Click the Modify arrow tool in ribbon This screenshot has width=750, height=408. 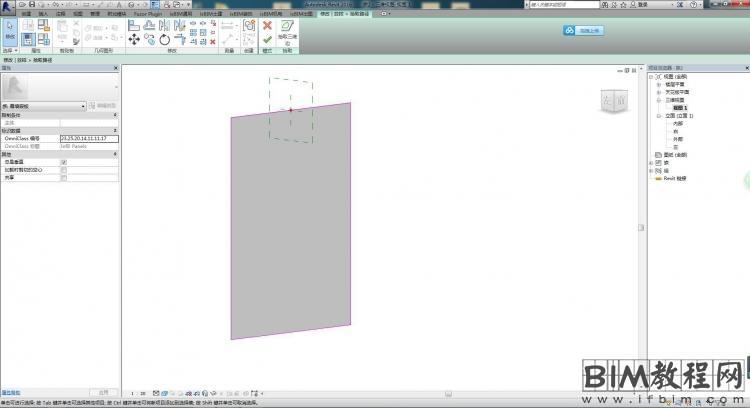click(9, 35)
